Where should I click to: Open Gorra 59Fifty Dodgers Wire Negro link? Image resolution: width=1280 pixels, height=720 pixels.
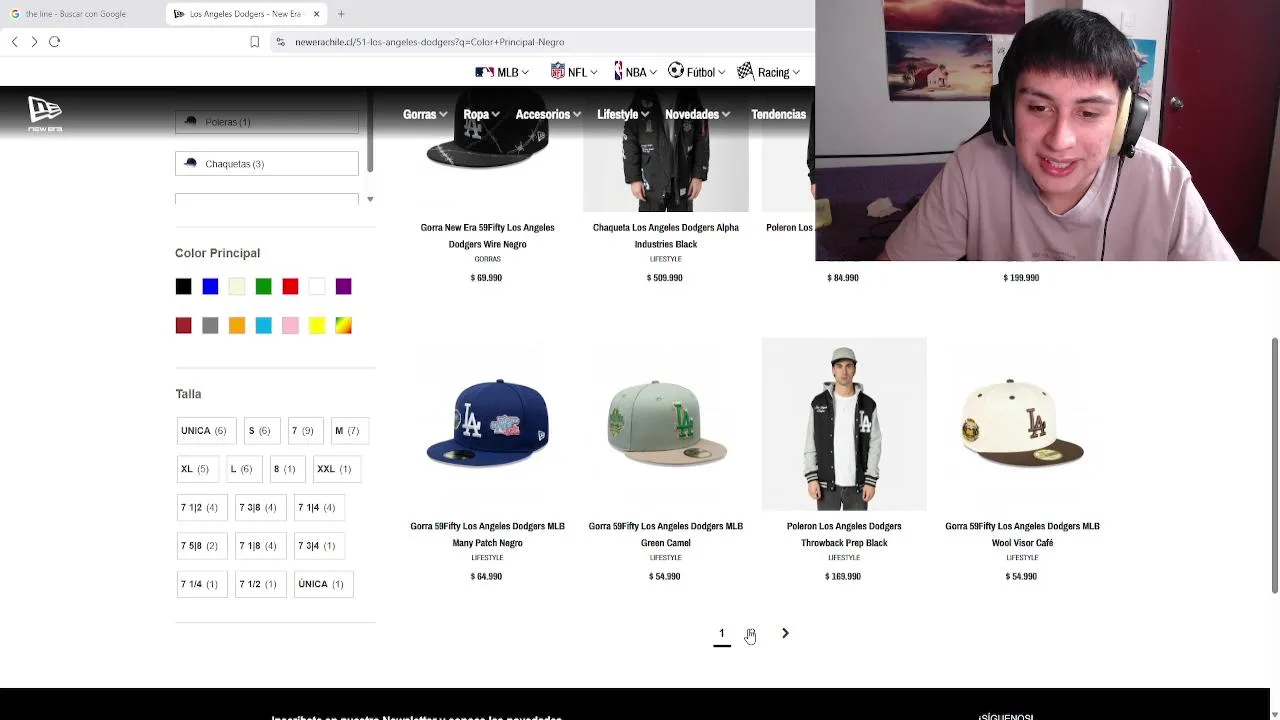(x=487, y=236)
